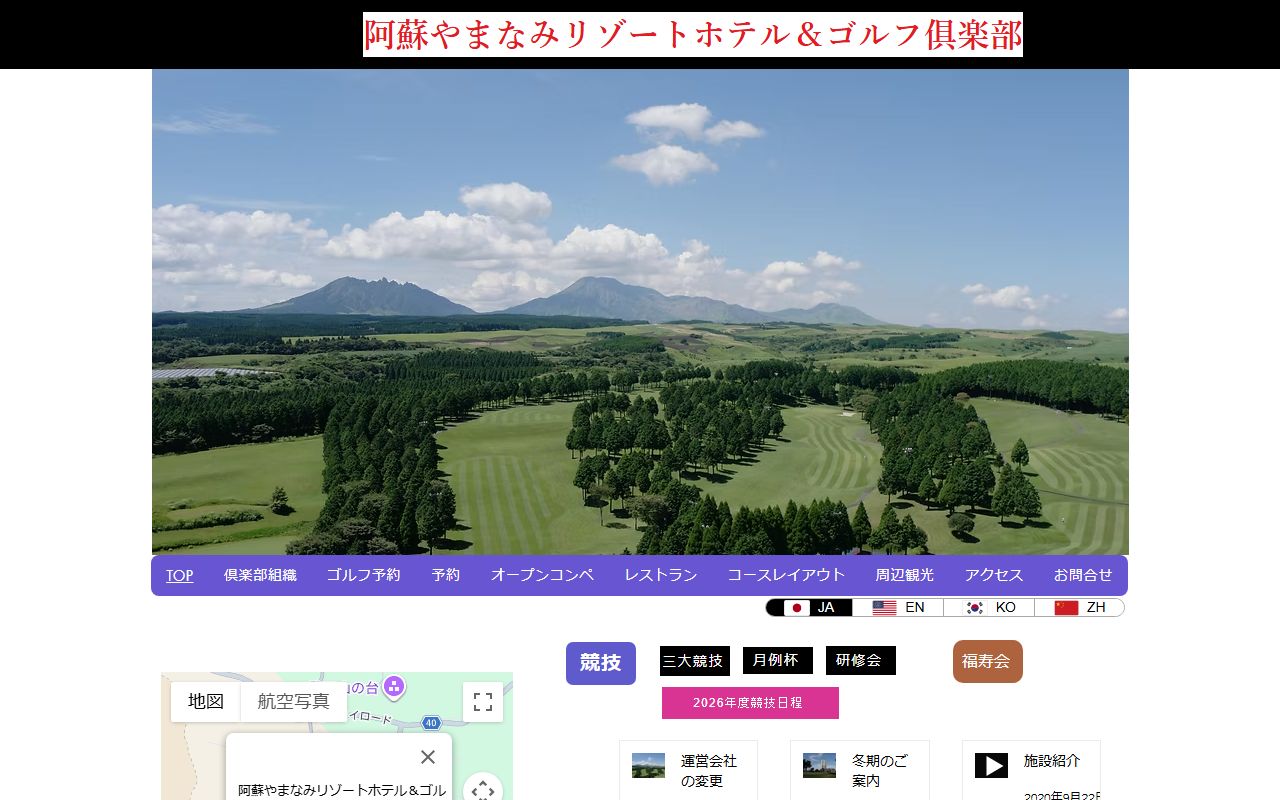
Task: Click the 競技 purple button
Action: (601, 663)
